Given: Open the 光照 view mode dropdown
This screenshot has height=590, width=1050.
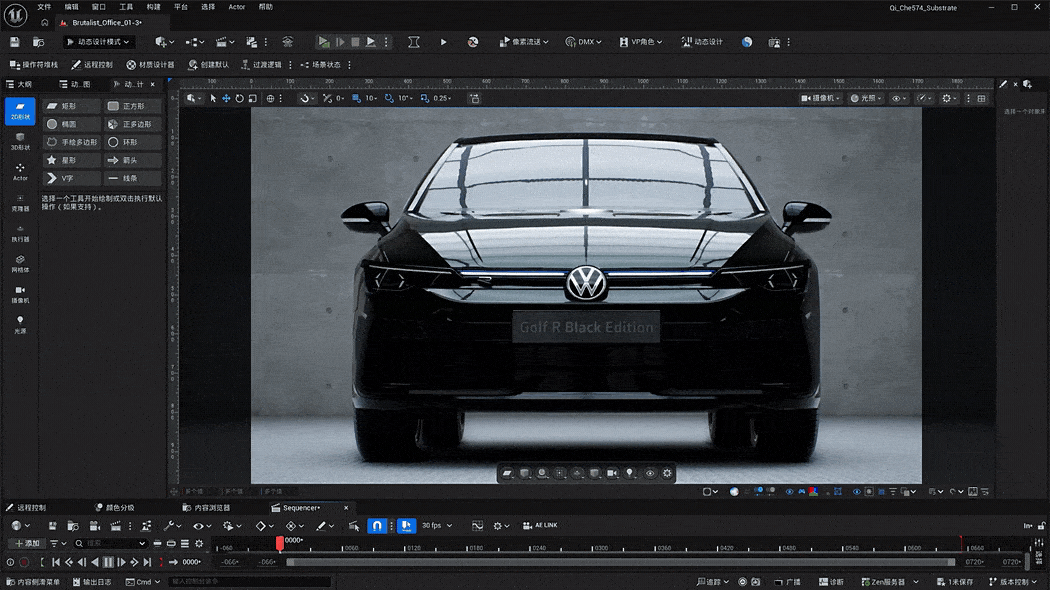Looking at the screenshot, I should point(866,98).
